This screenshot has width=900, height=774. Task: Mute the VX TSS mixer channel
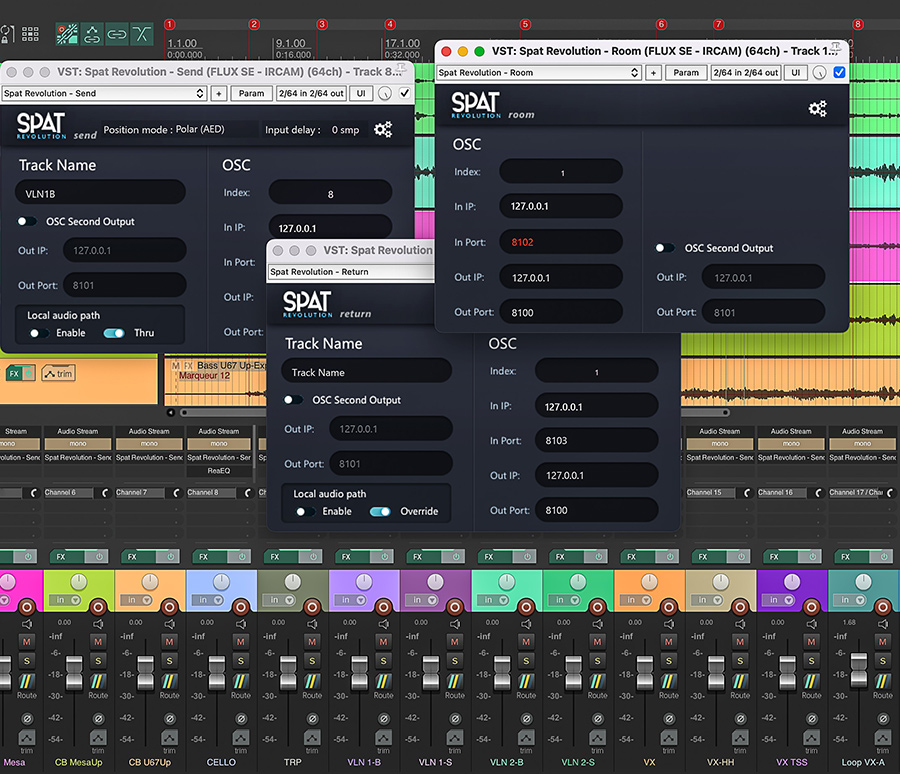pyautogui.click(x=811, y=641)
